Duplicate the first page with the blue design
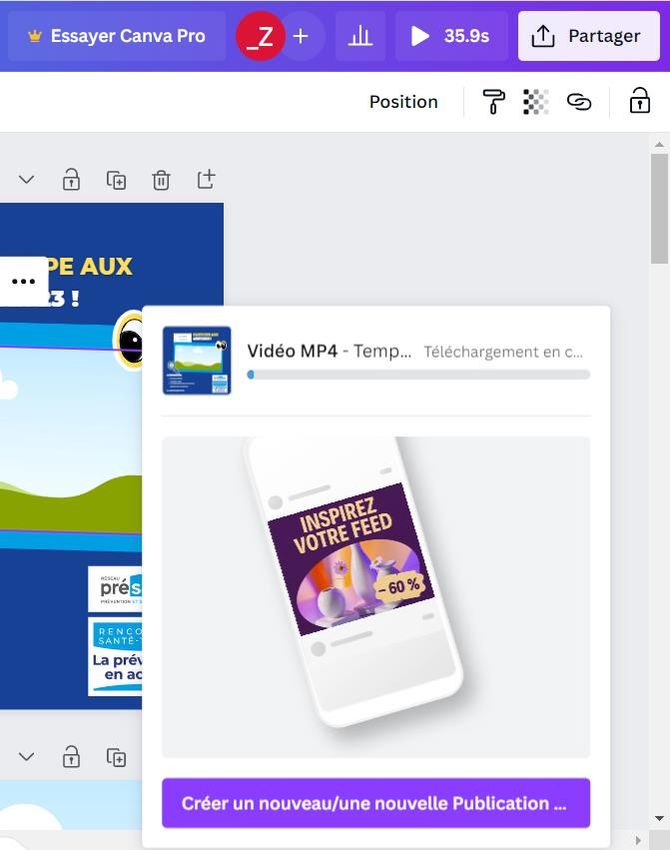 point(117,180)
